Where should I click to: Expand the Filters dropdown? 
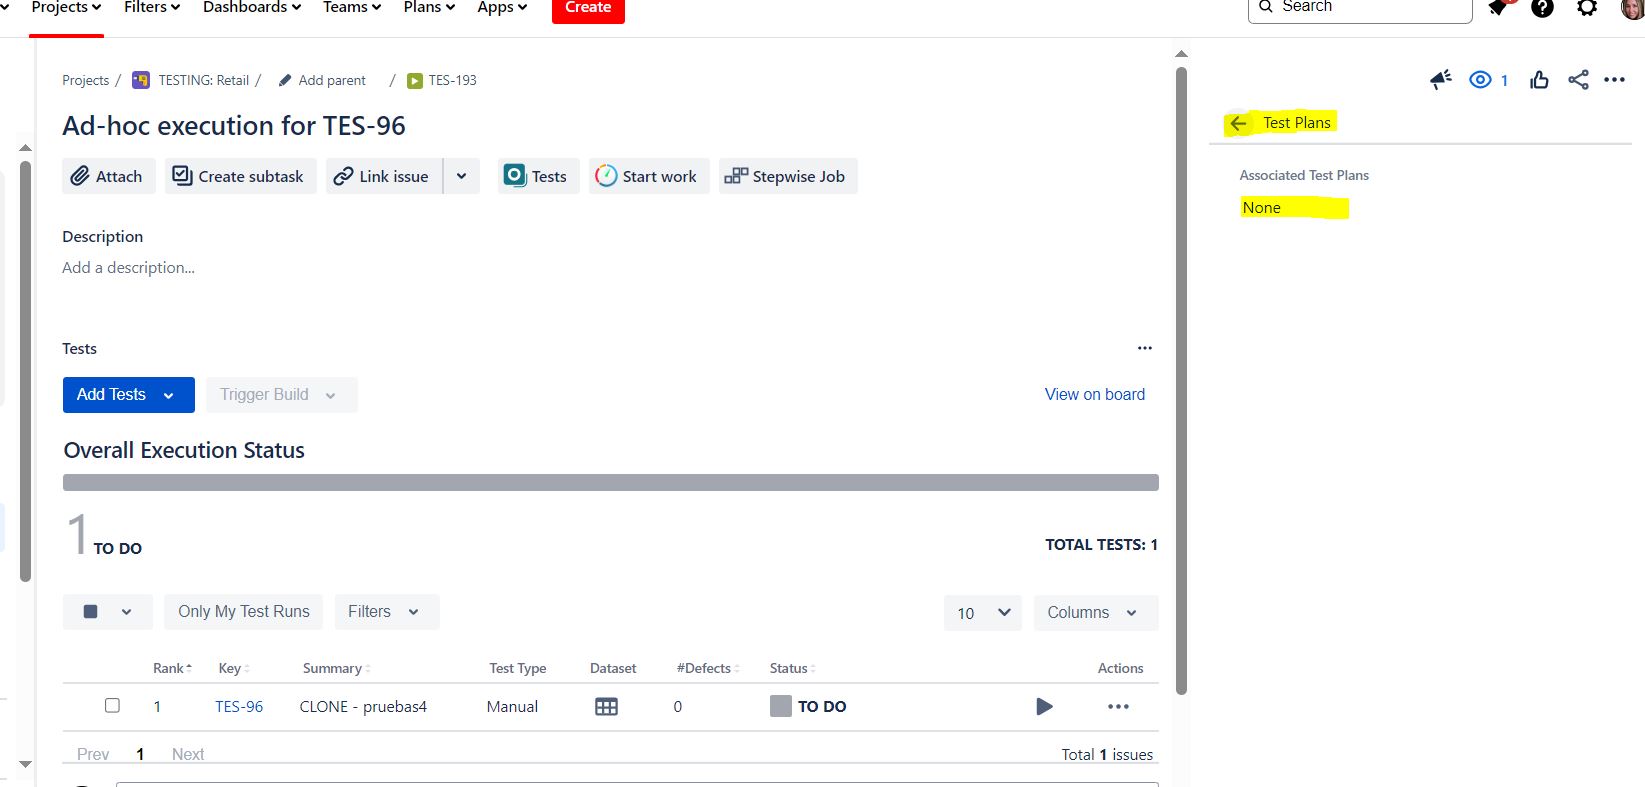click(x=386, y=612)
